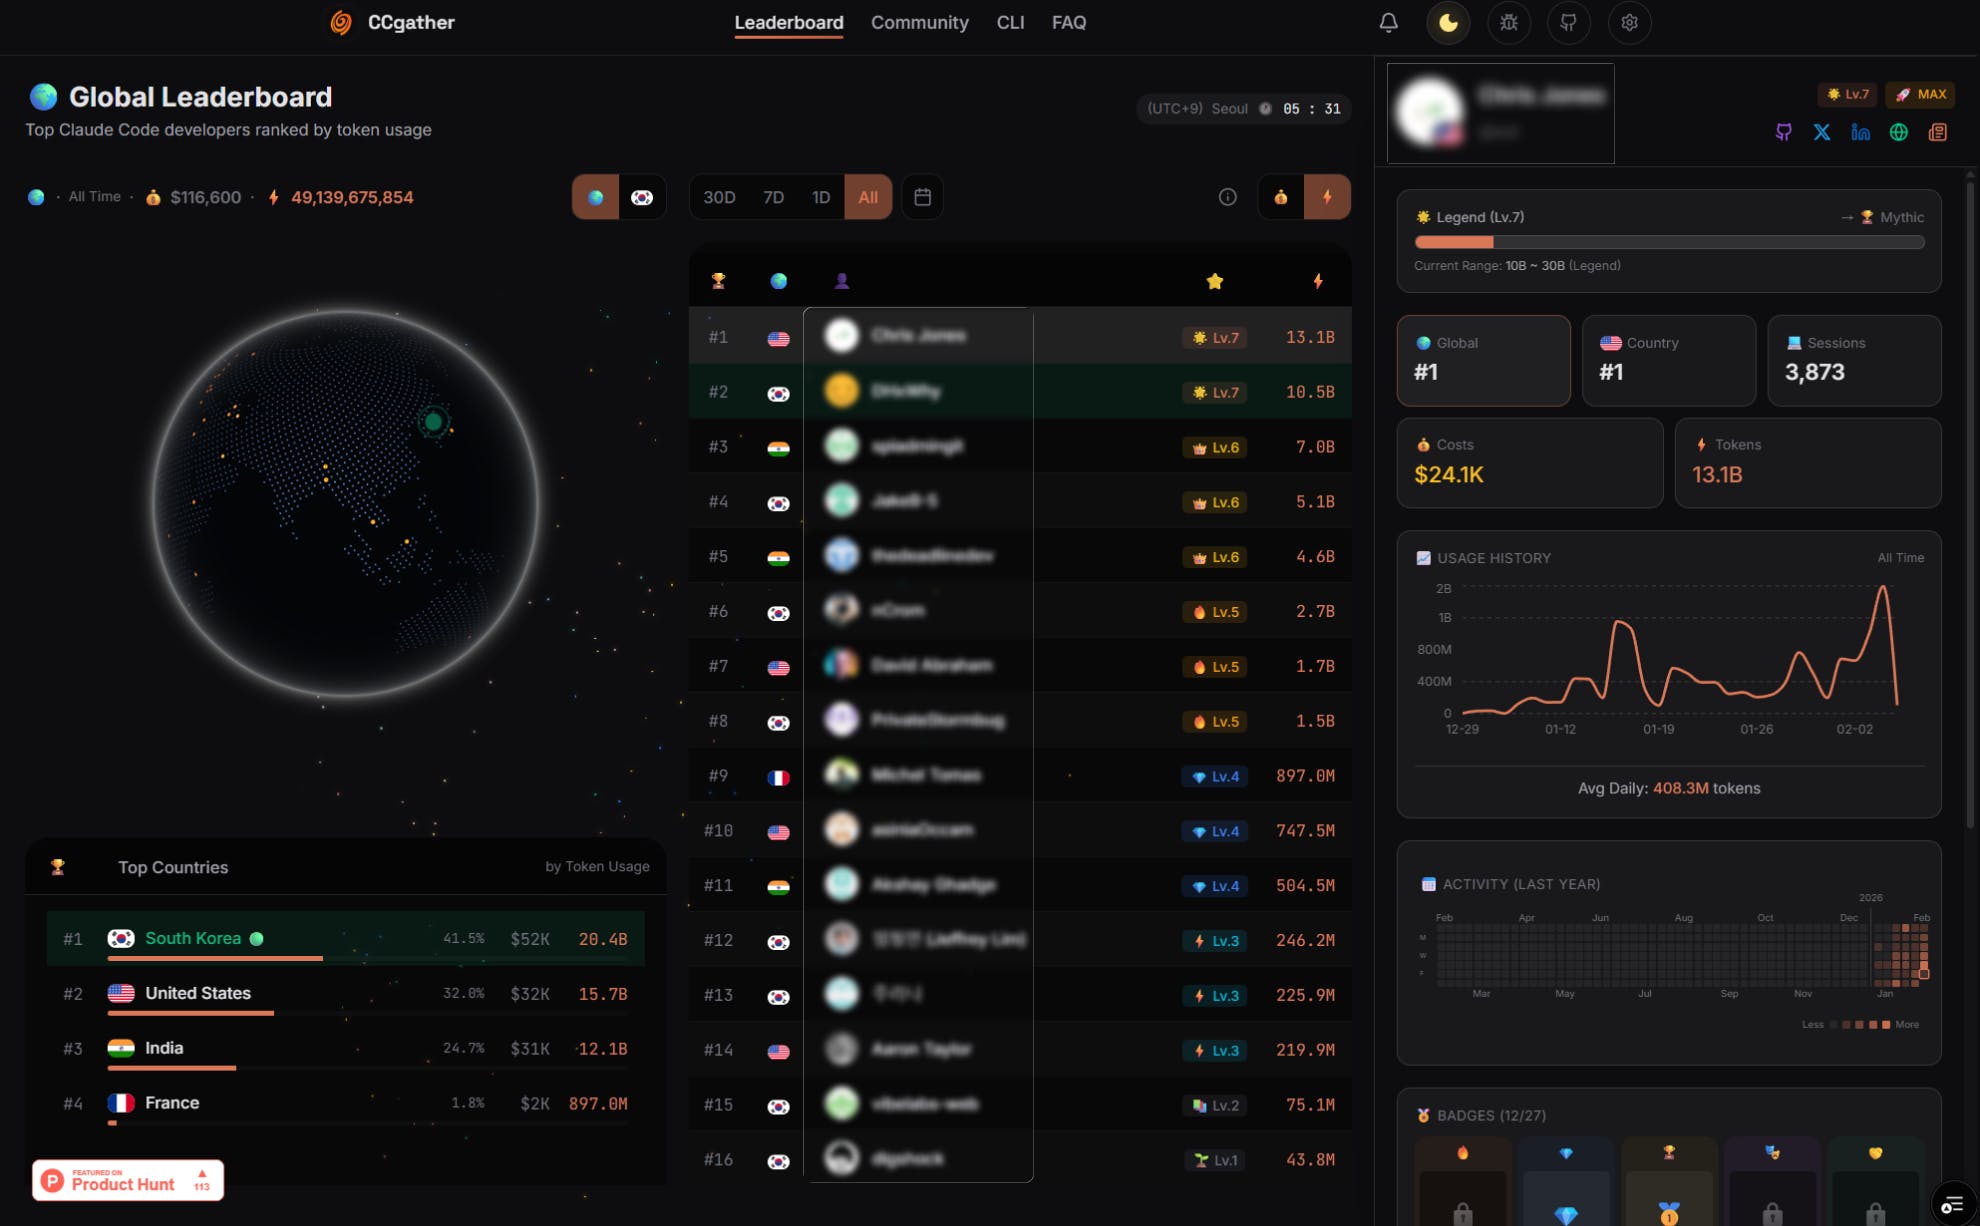Viewport: 1980px width, 1226px height.
Task: Select South Korea flag scope filter
Action: point(642,197)
